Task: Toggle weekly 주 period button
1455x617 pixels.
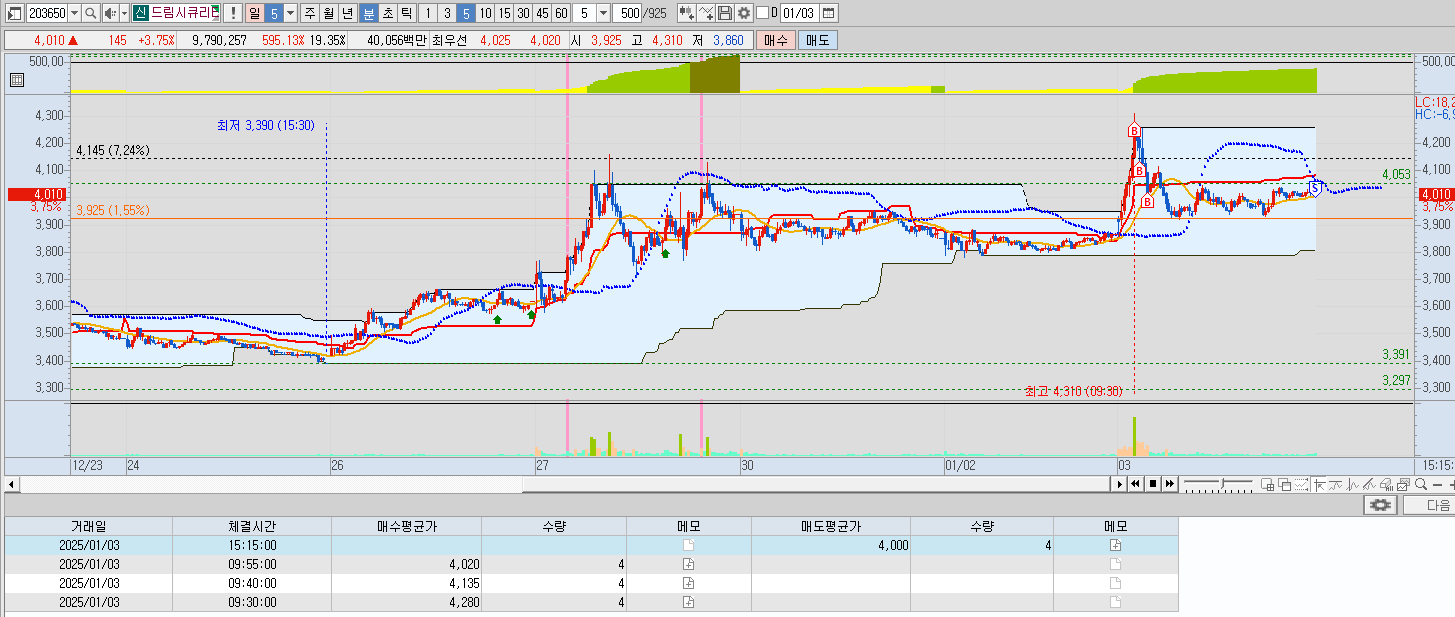Action: point(309,13)
